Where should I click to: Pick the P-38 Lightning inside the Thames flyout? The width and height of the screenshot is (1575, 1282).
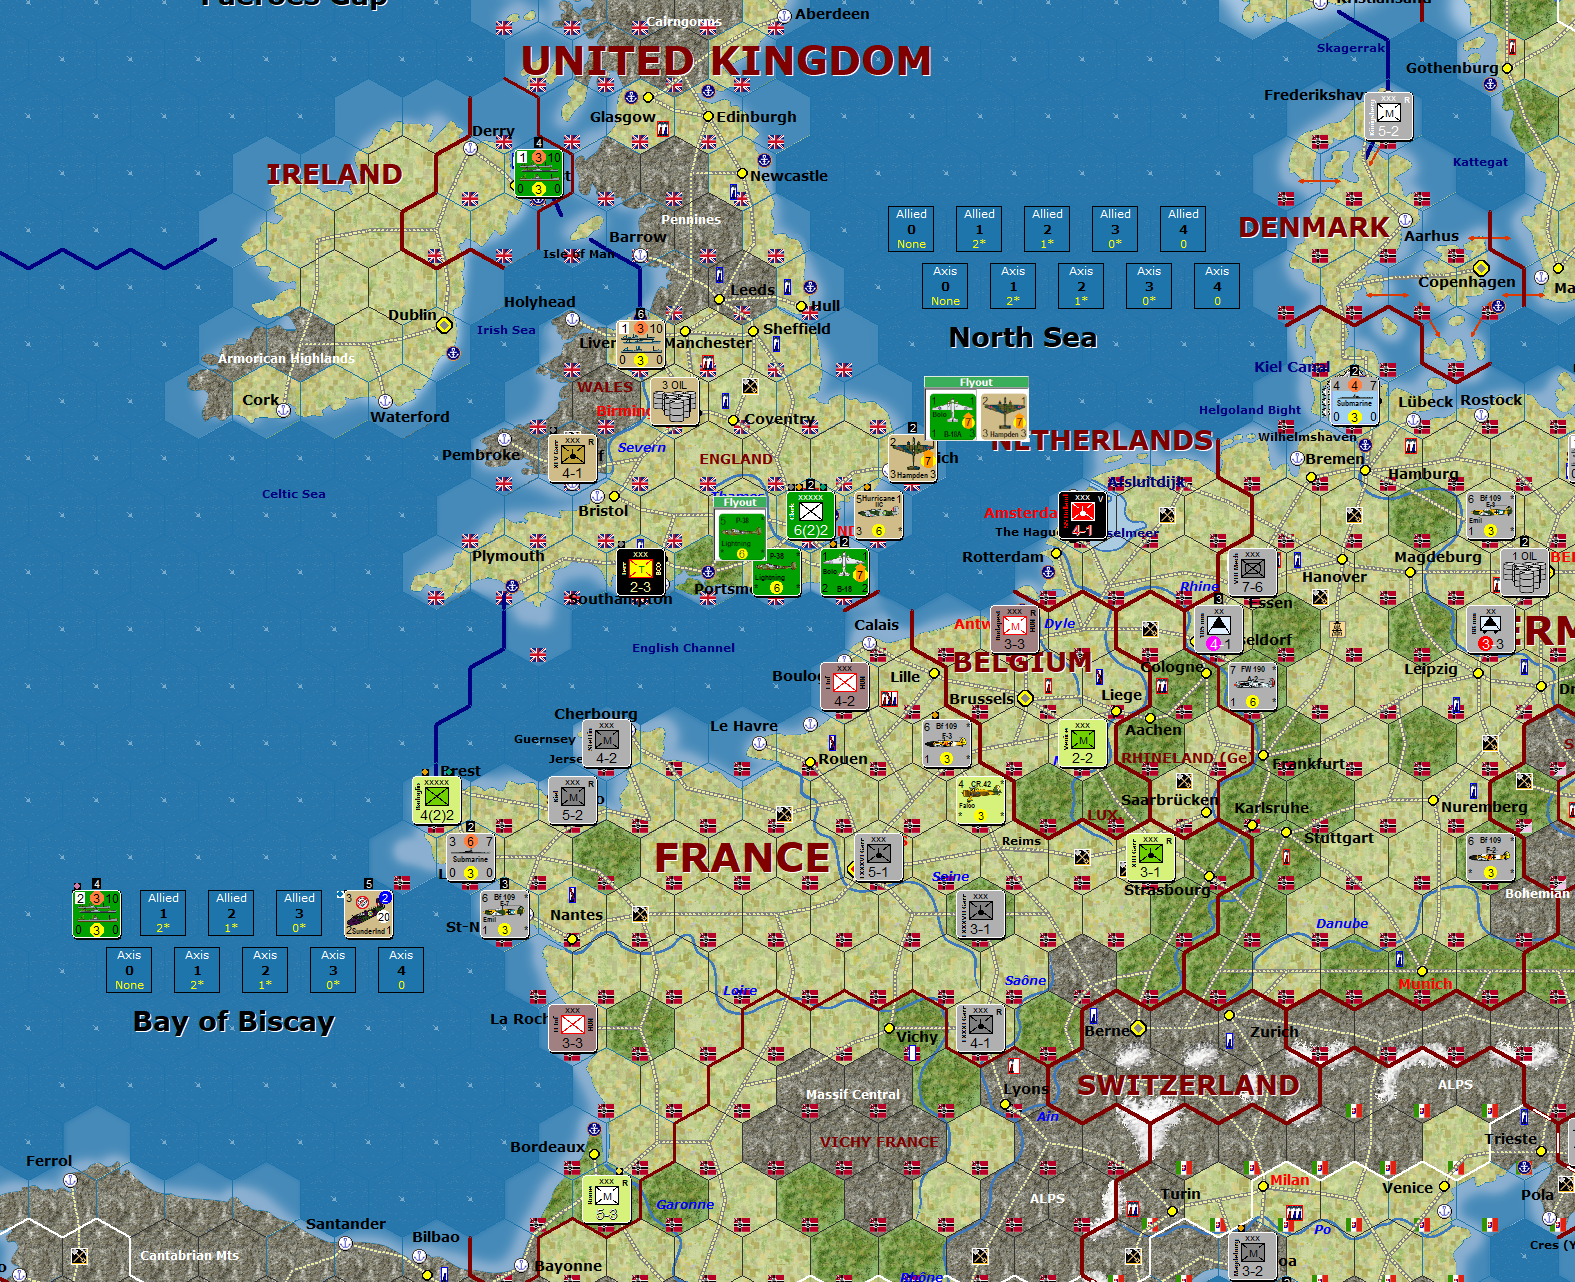point(741,536)
